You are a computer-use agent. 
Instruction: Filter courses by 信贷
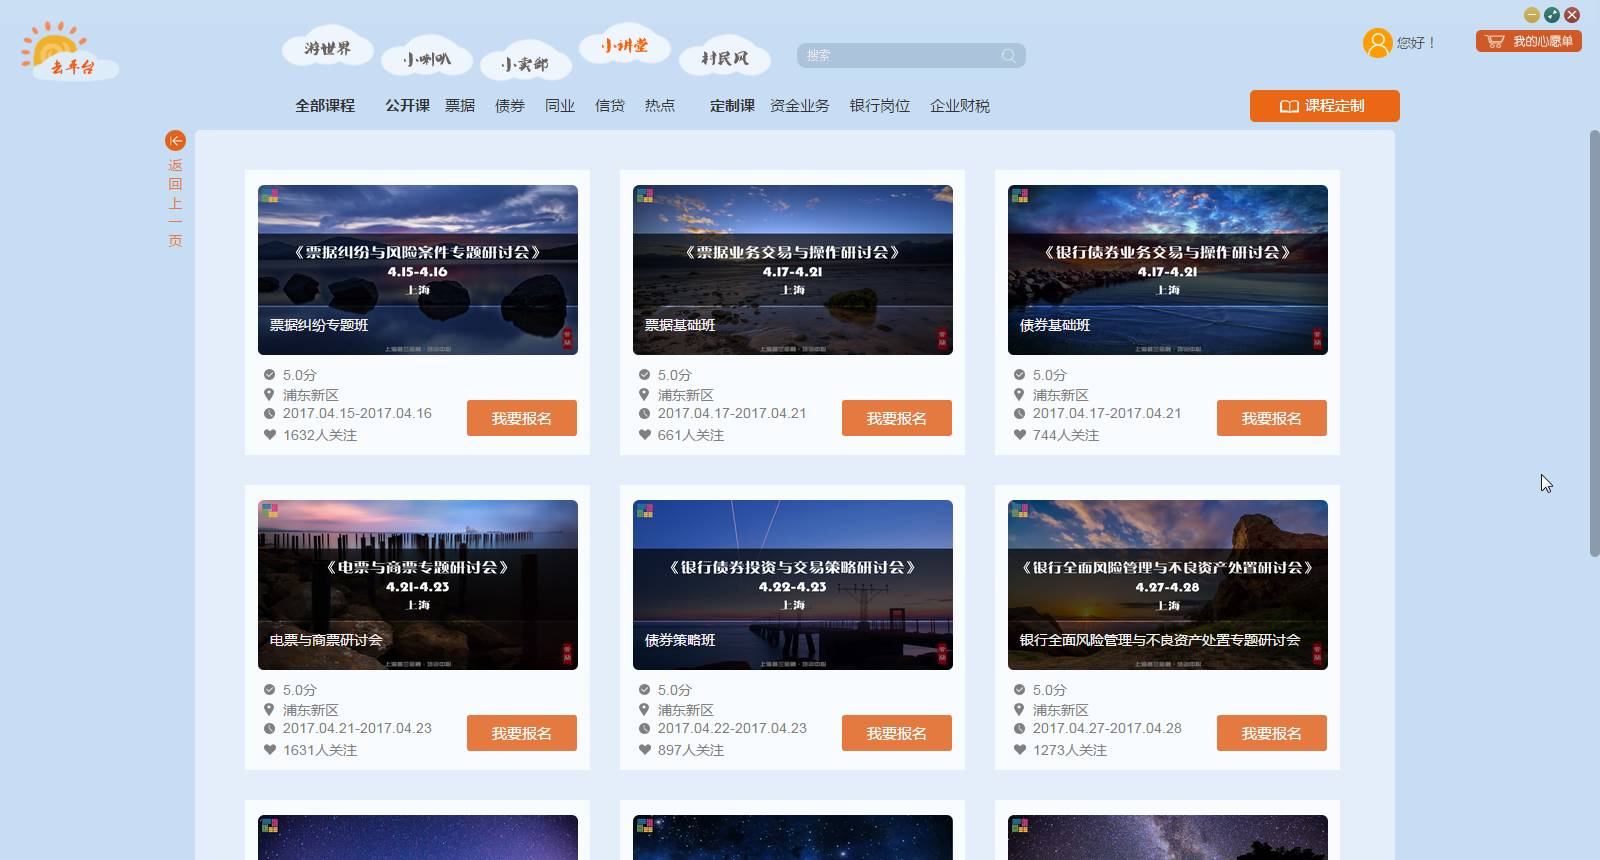(610, 106)
